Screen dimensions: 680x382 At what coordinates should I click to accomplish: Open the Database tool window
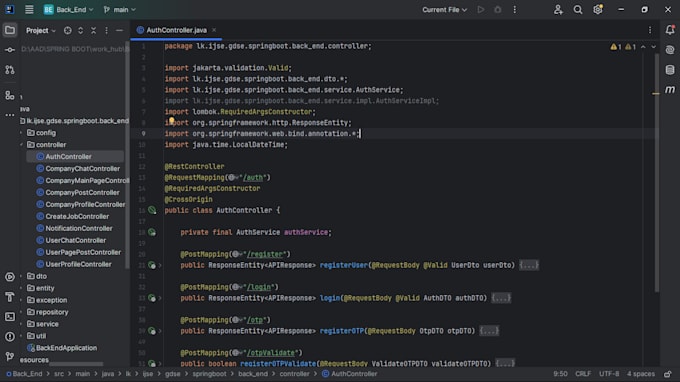click(x=670, y=69)
